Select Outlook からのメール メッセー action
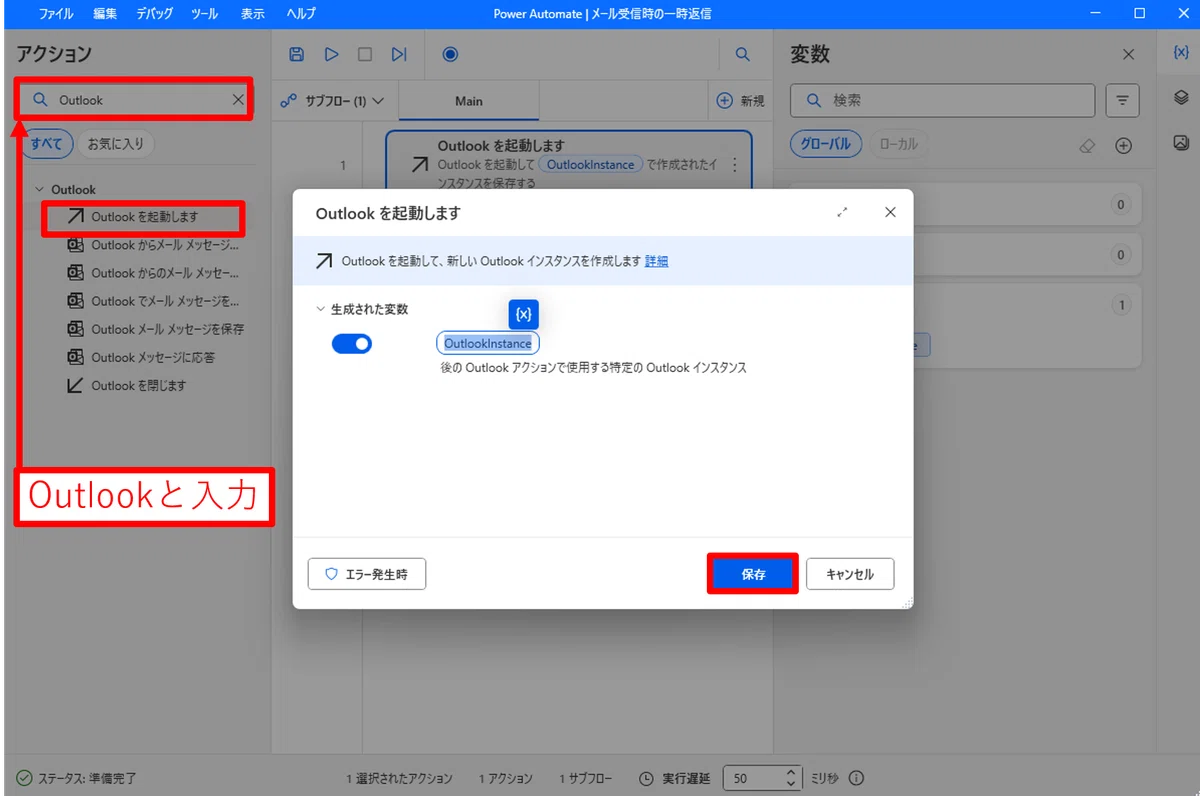This screenshot has height=796, width=1200. click(x=153, y=273)
